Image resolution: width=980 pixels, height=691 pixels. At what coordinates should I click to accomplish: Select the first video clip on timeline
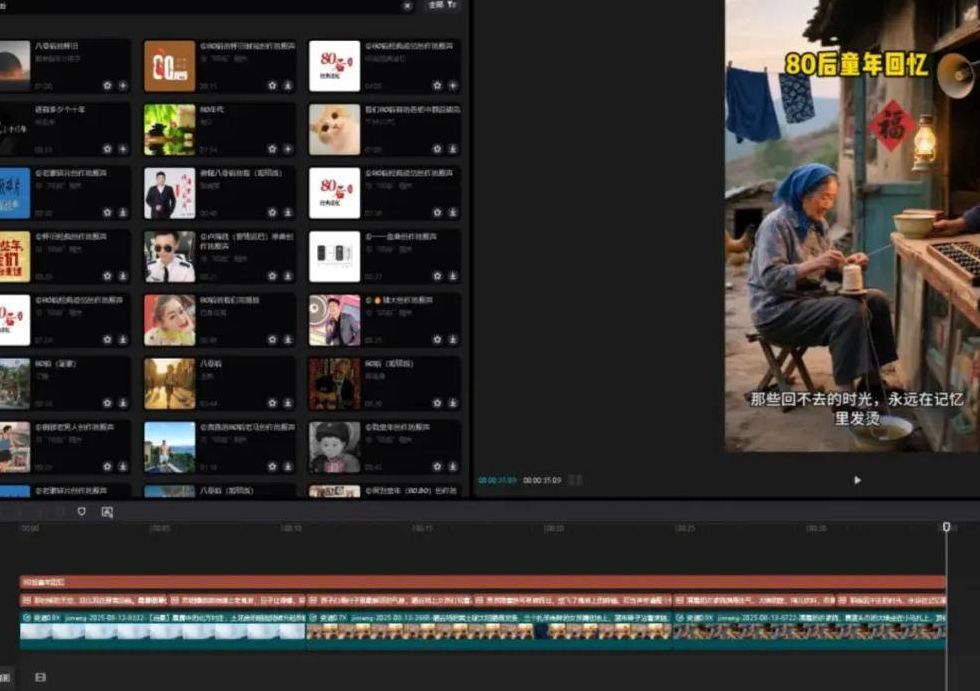coord(162,630)
